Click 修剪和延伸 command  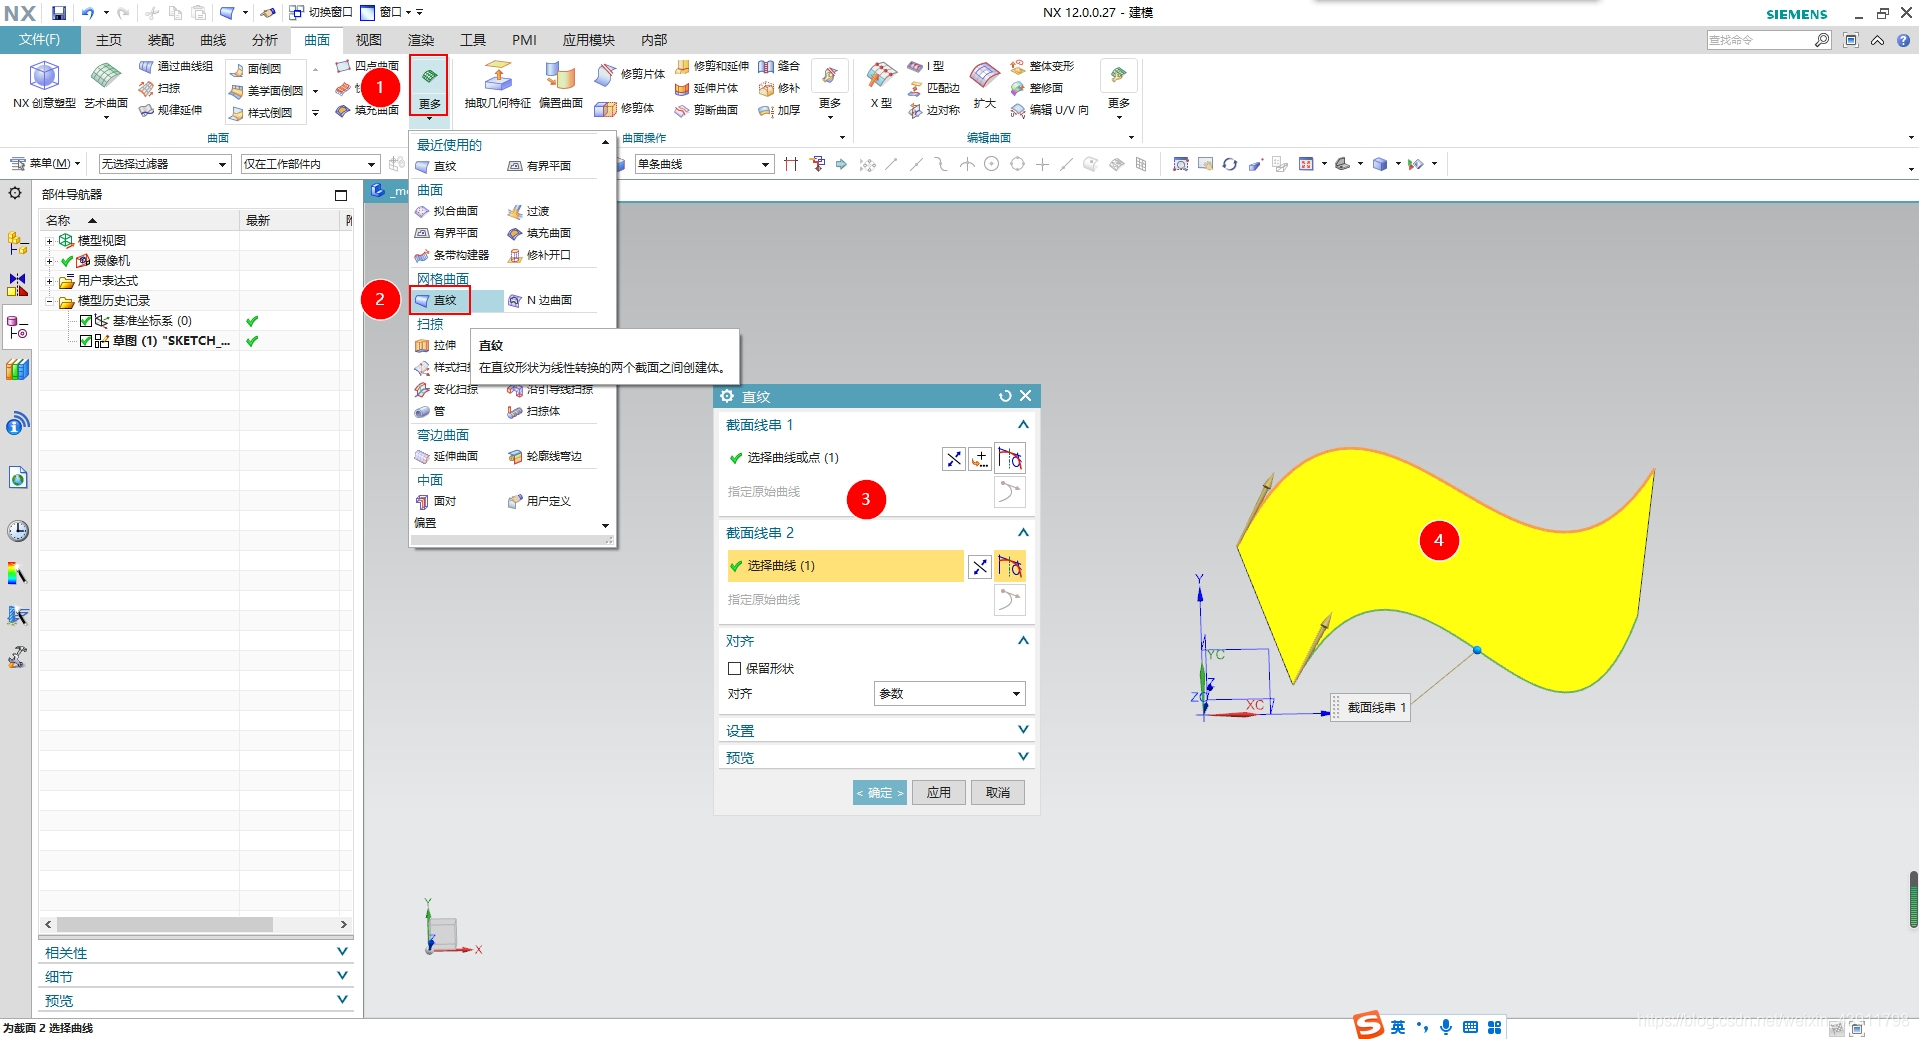pyautogui.click(x=712, y=66)
